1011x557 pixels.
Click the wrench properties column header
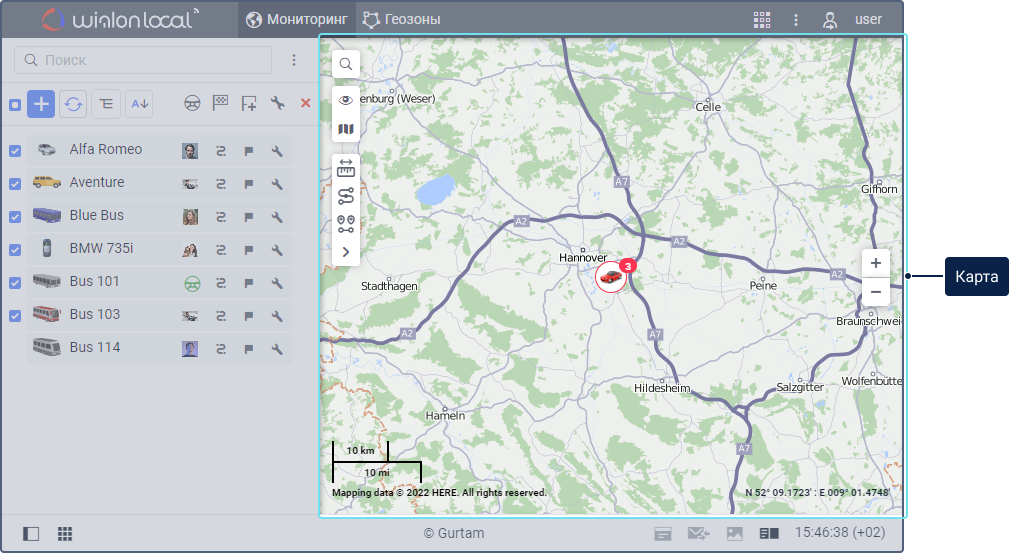(278, 103)
